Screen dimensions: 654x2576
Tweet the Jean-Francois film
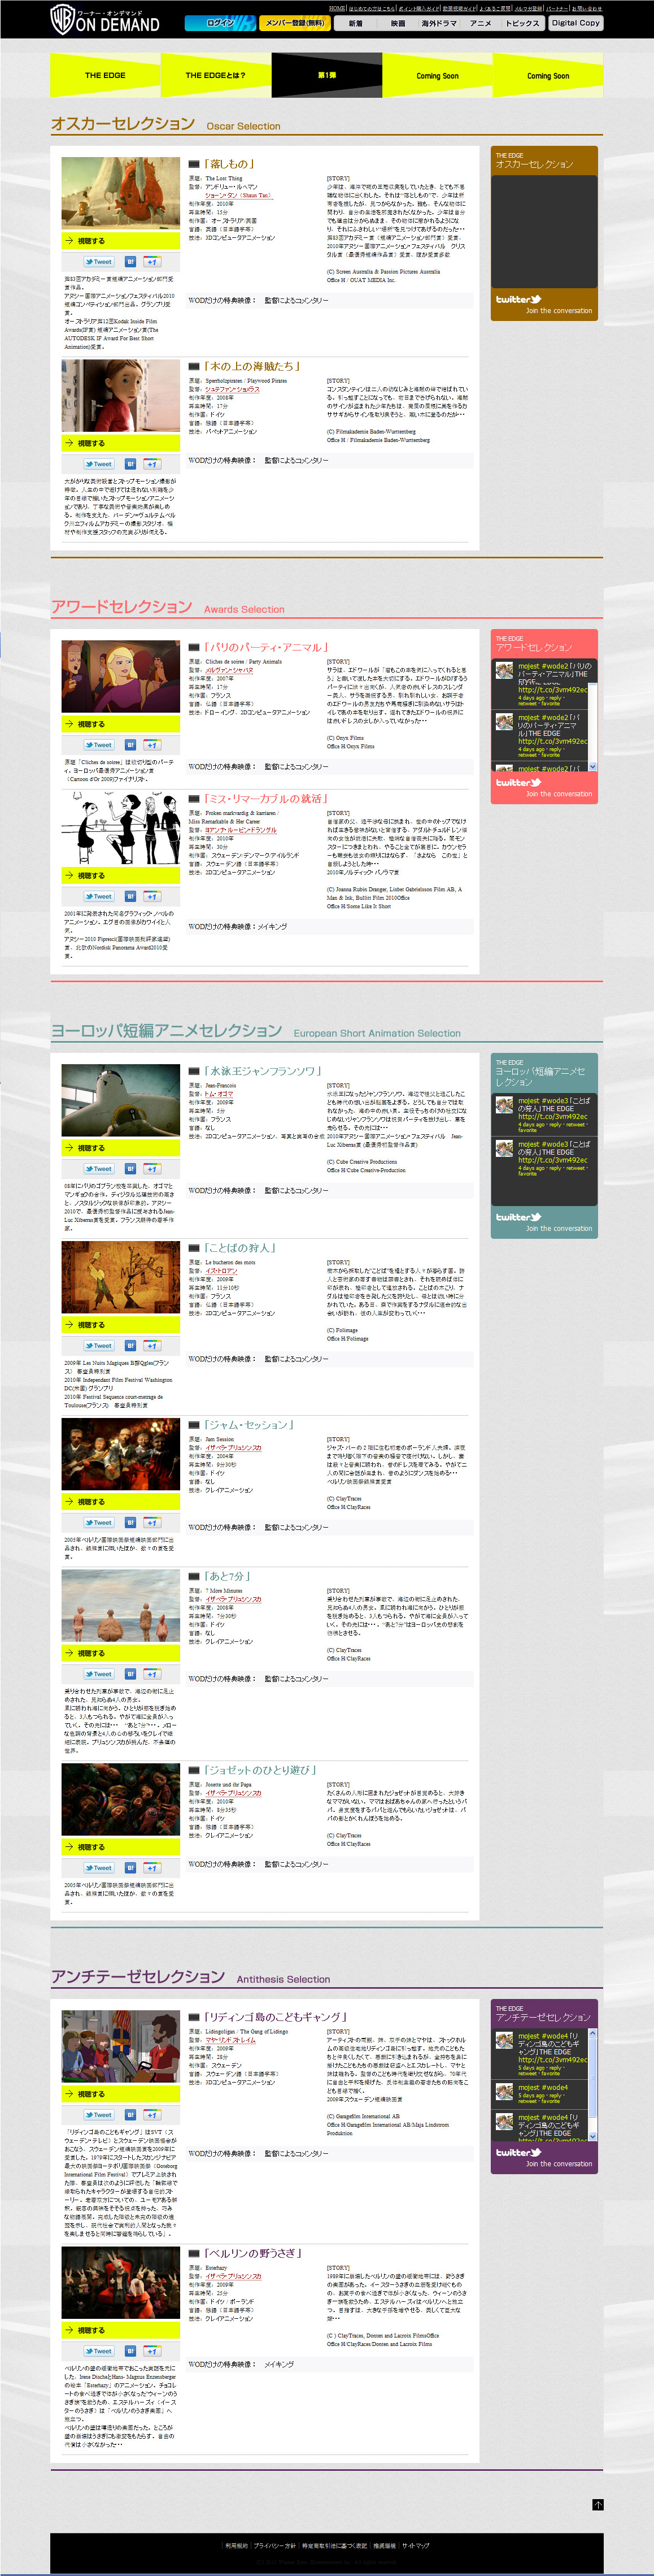click(x=99, y=1168)
